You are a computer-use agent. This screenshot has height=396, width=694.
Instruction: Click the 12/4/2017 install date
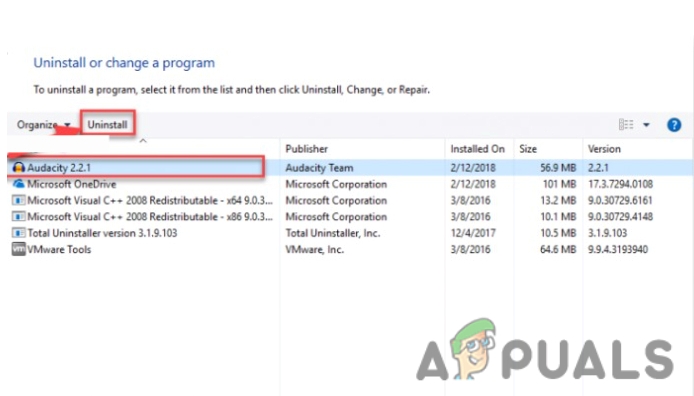tap(473, 233)
